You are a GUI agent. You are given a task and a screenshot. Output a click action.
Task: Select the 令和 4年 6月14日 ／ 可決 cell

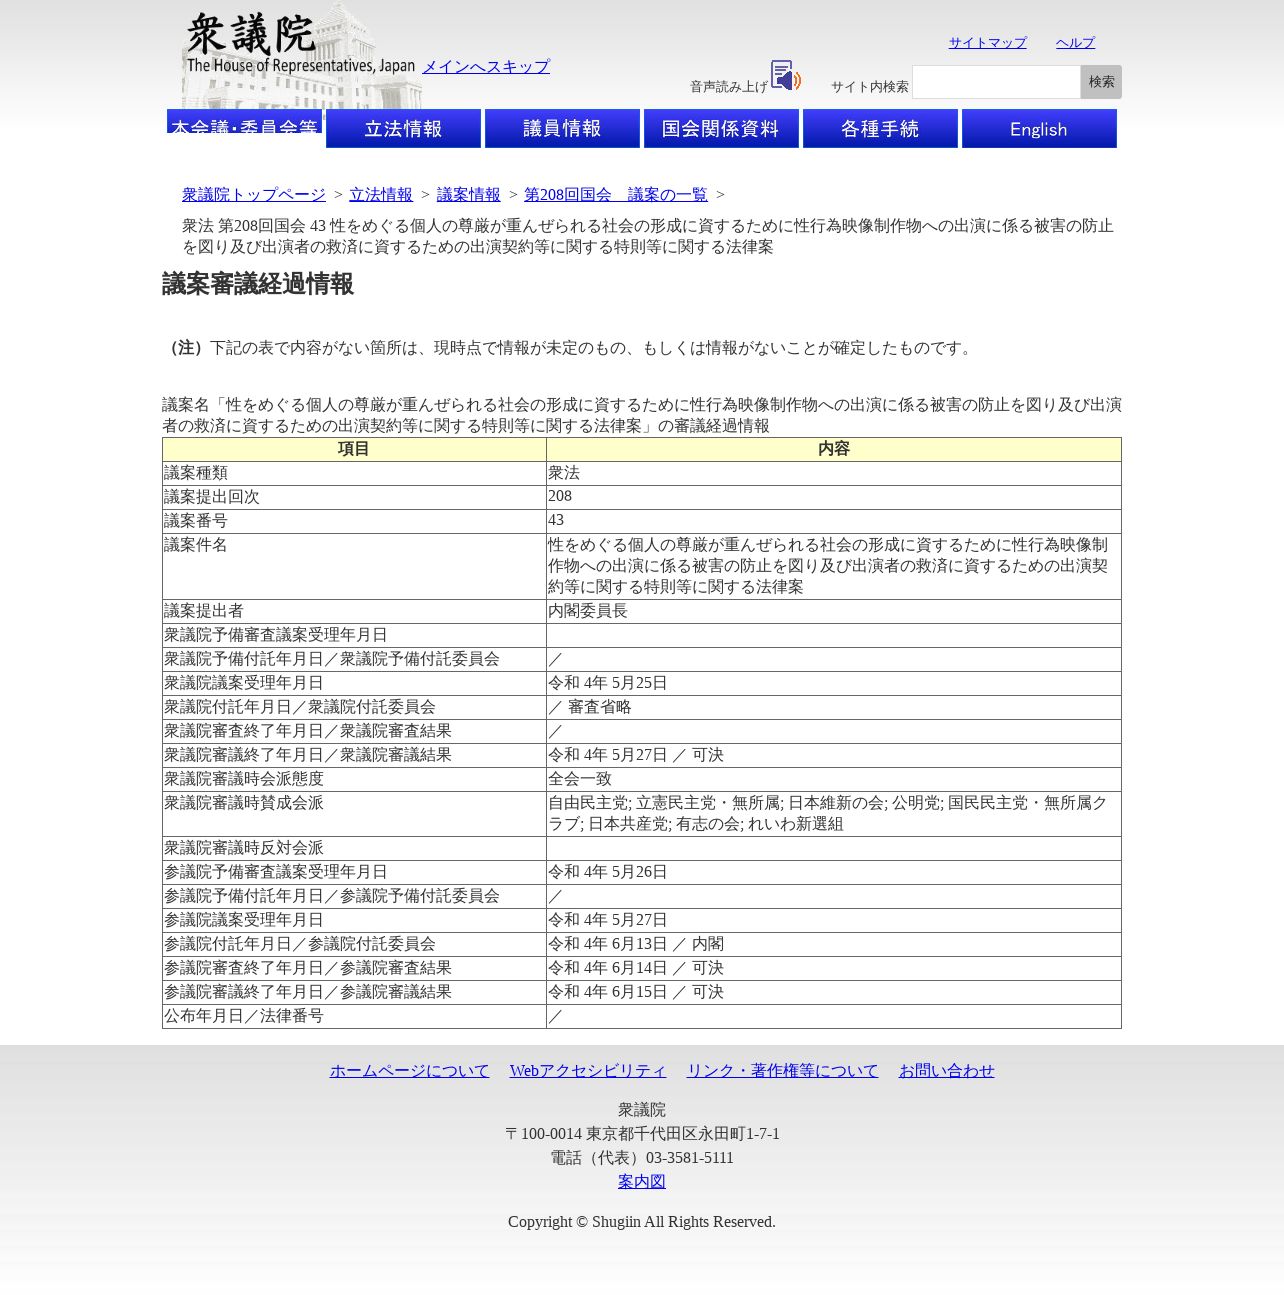pyautogui.click(x=834, y=968)
